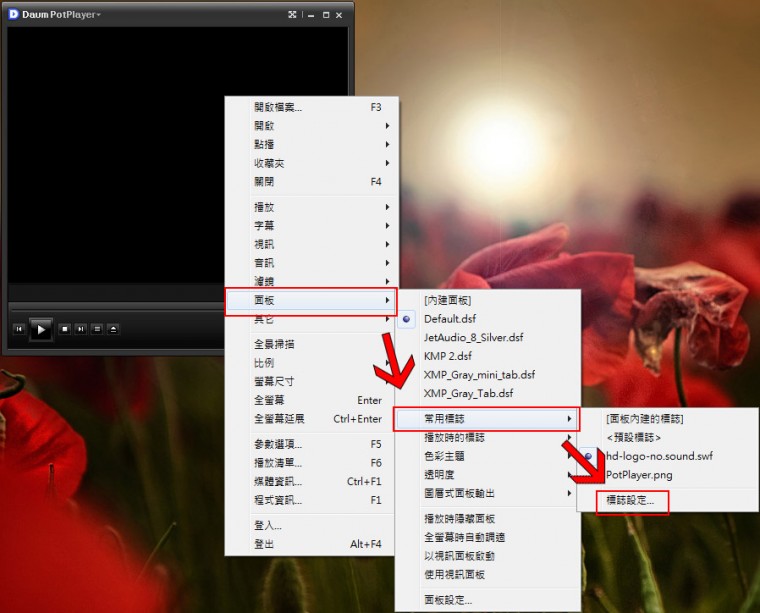Image resolution: width=760 pixels, height=613 pixels.
Task: Click 登入... menu entry
Action: click(310, 525)
